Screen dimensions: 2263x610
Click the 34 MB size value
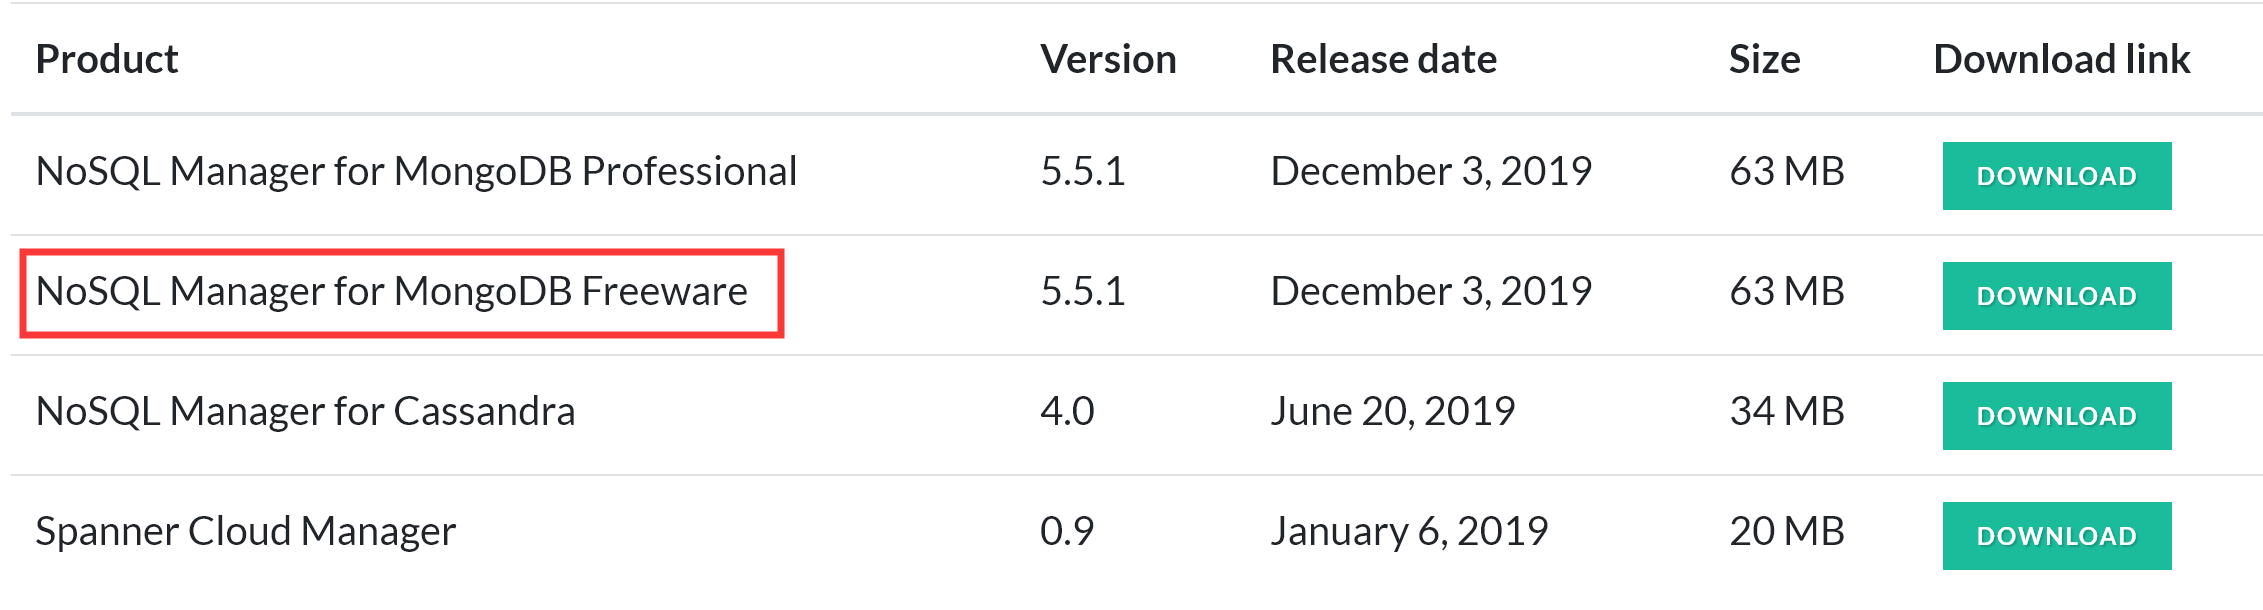pyautogui.click(x=1788, y=410)
